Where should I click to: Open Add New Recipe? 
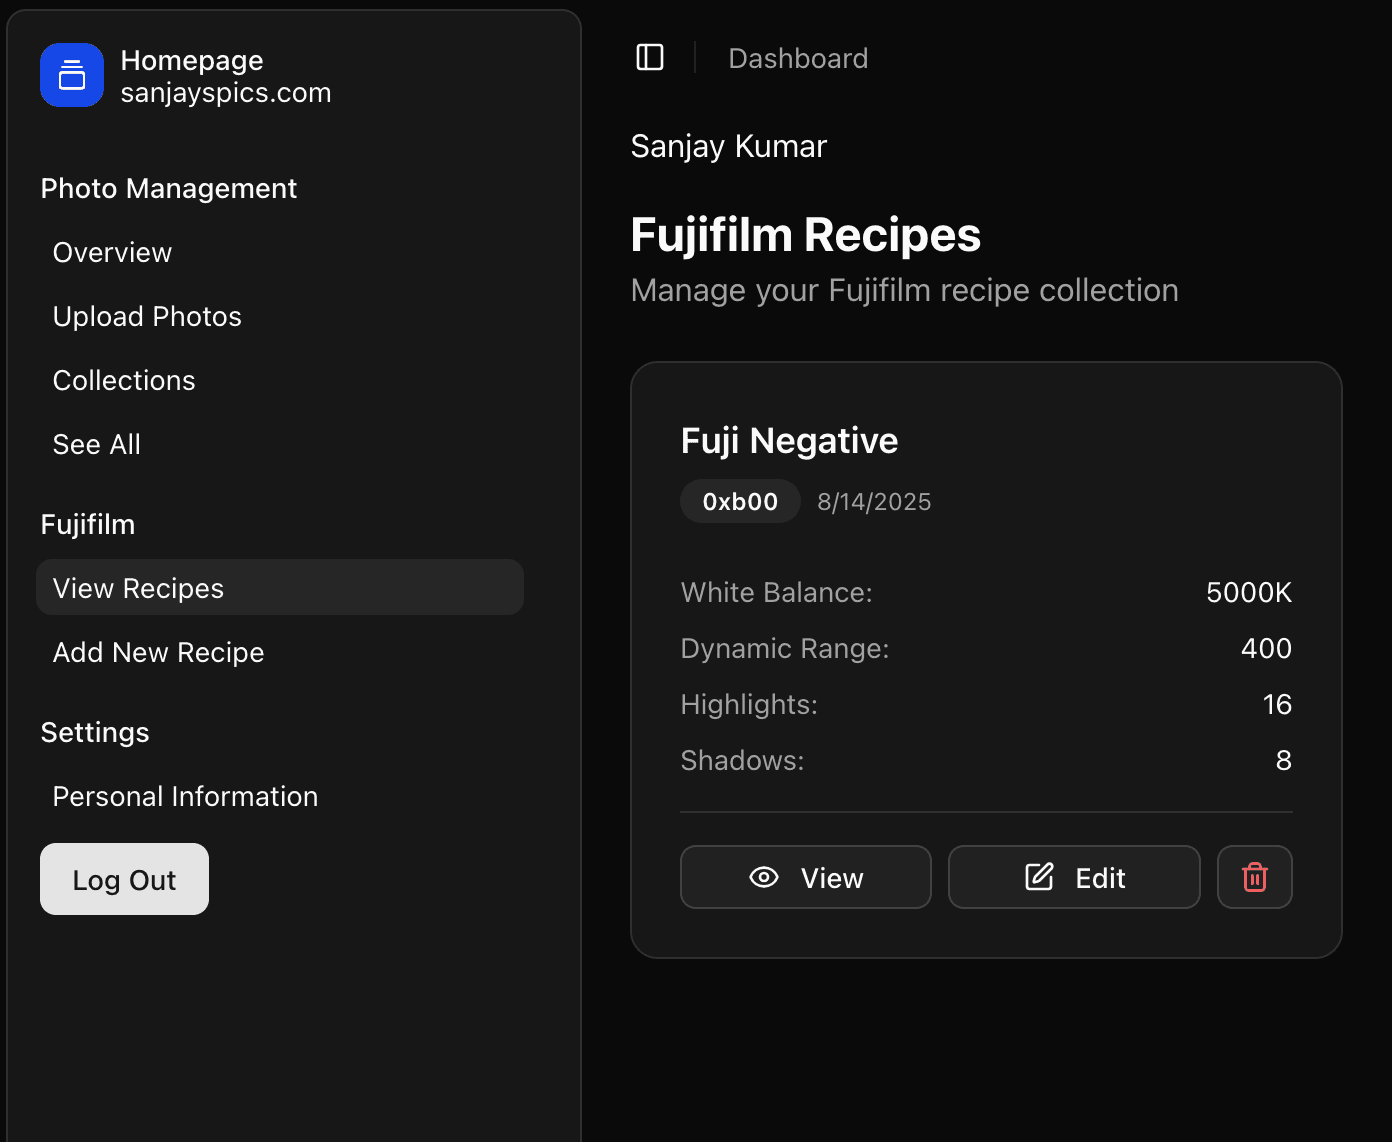click(280, 652)
